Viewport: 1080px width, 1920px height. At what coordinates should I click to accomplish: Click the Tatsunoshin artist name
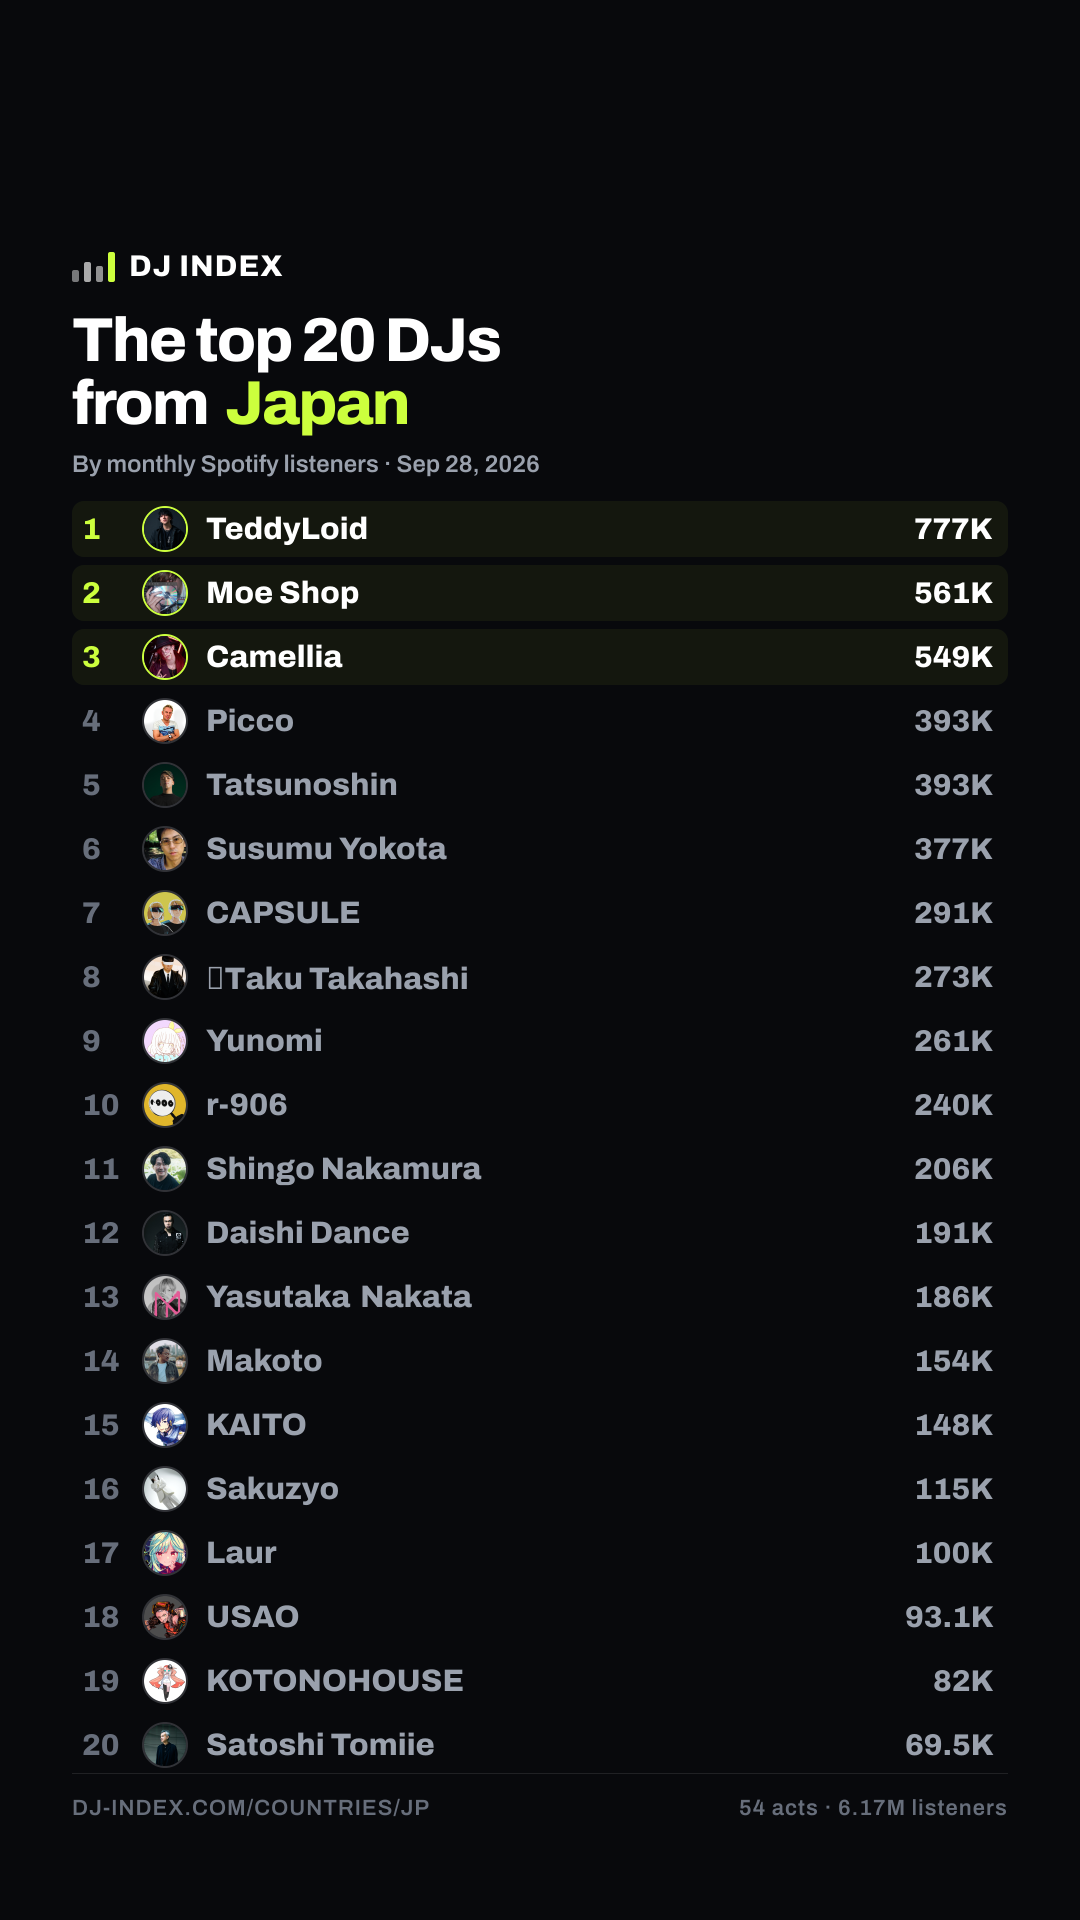pyautogui.click(x=302, y=785)
